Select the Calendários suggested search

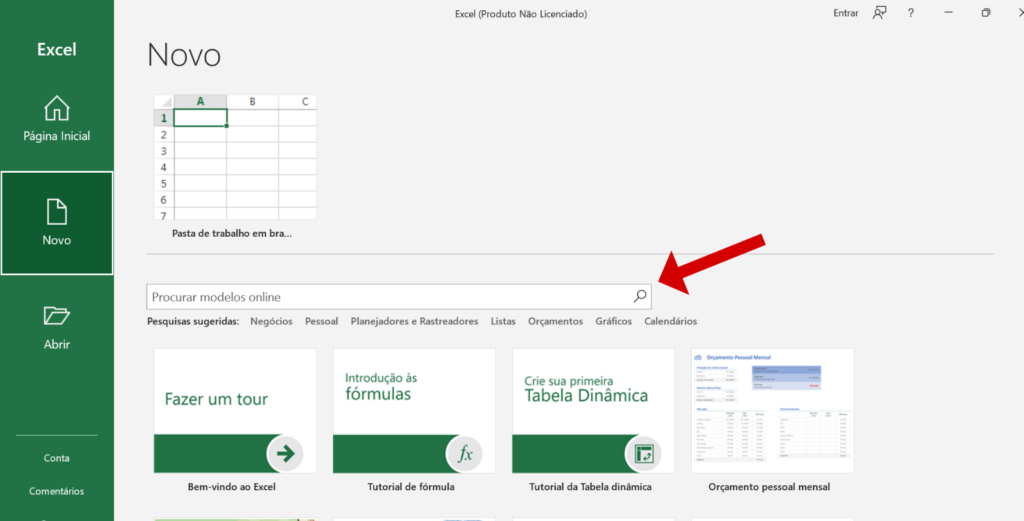click(x=671, y=321)
